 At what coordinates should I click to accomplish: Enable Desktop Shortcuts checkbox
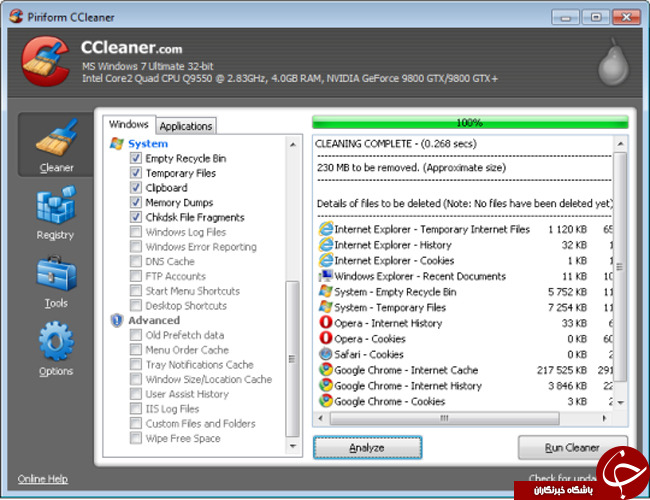pyautogui.click(x=136, y=305)
